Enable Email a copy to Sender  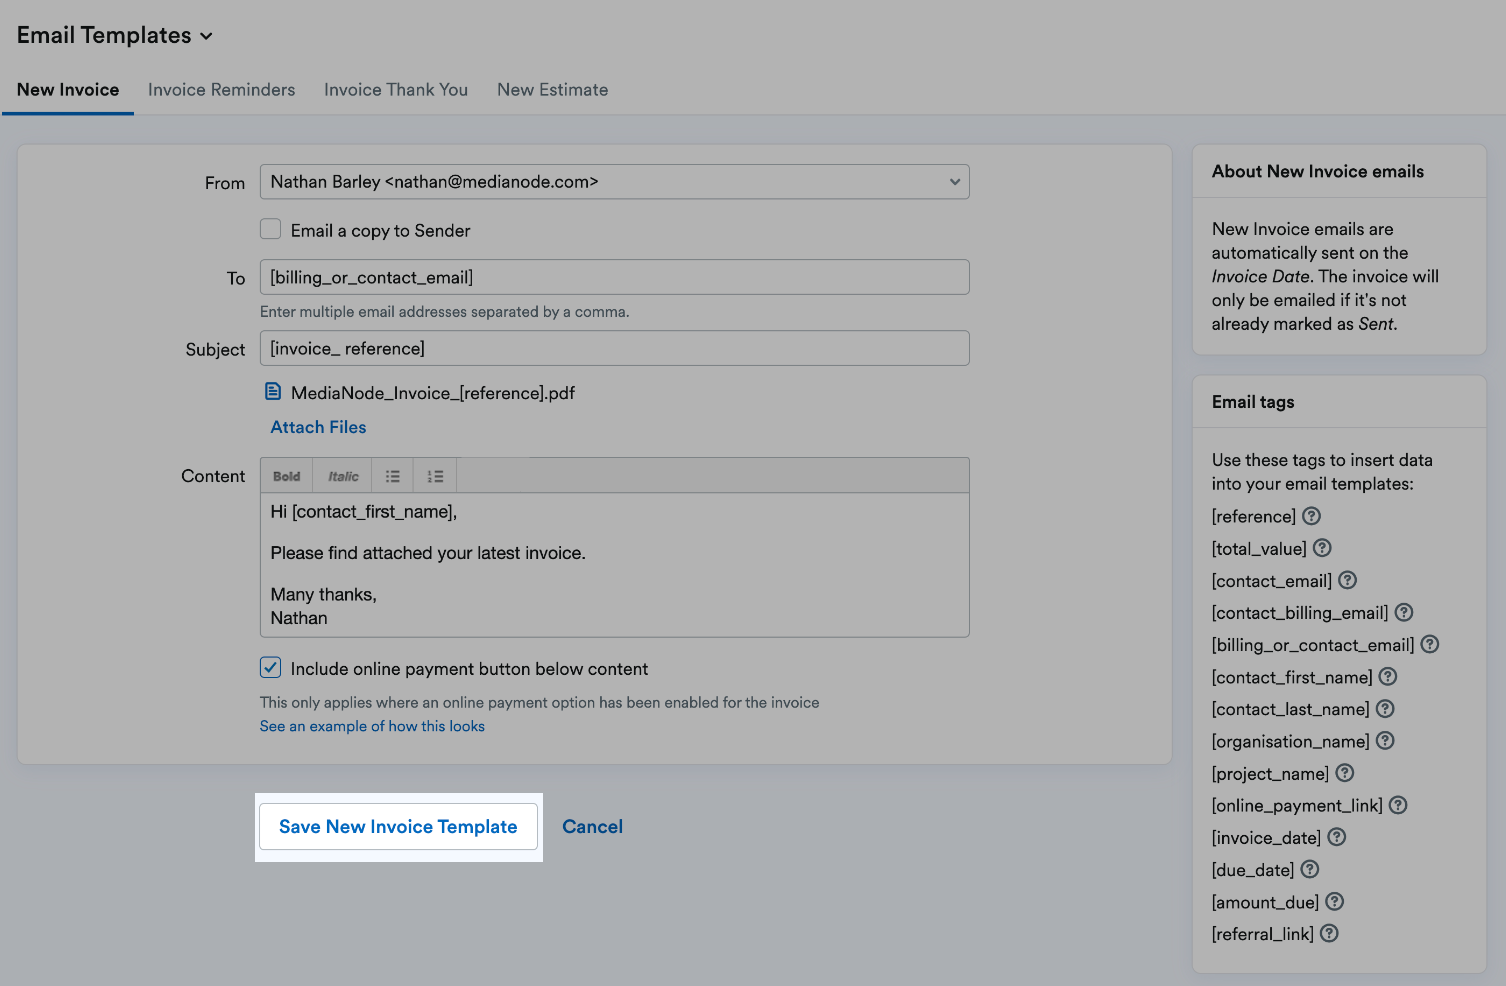(x=271, y=230)
